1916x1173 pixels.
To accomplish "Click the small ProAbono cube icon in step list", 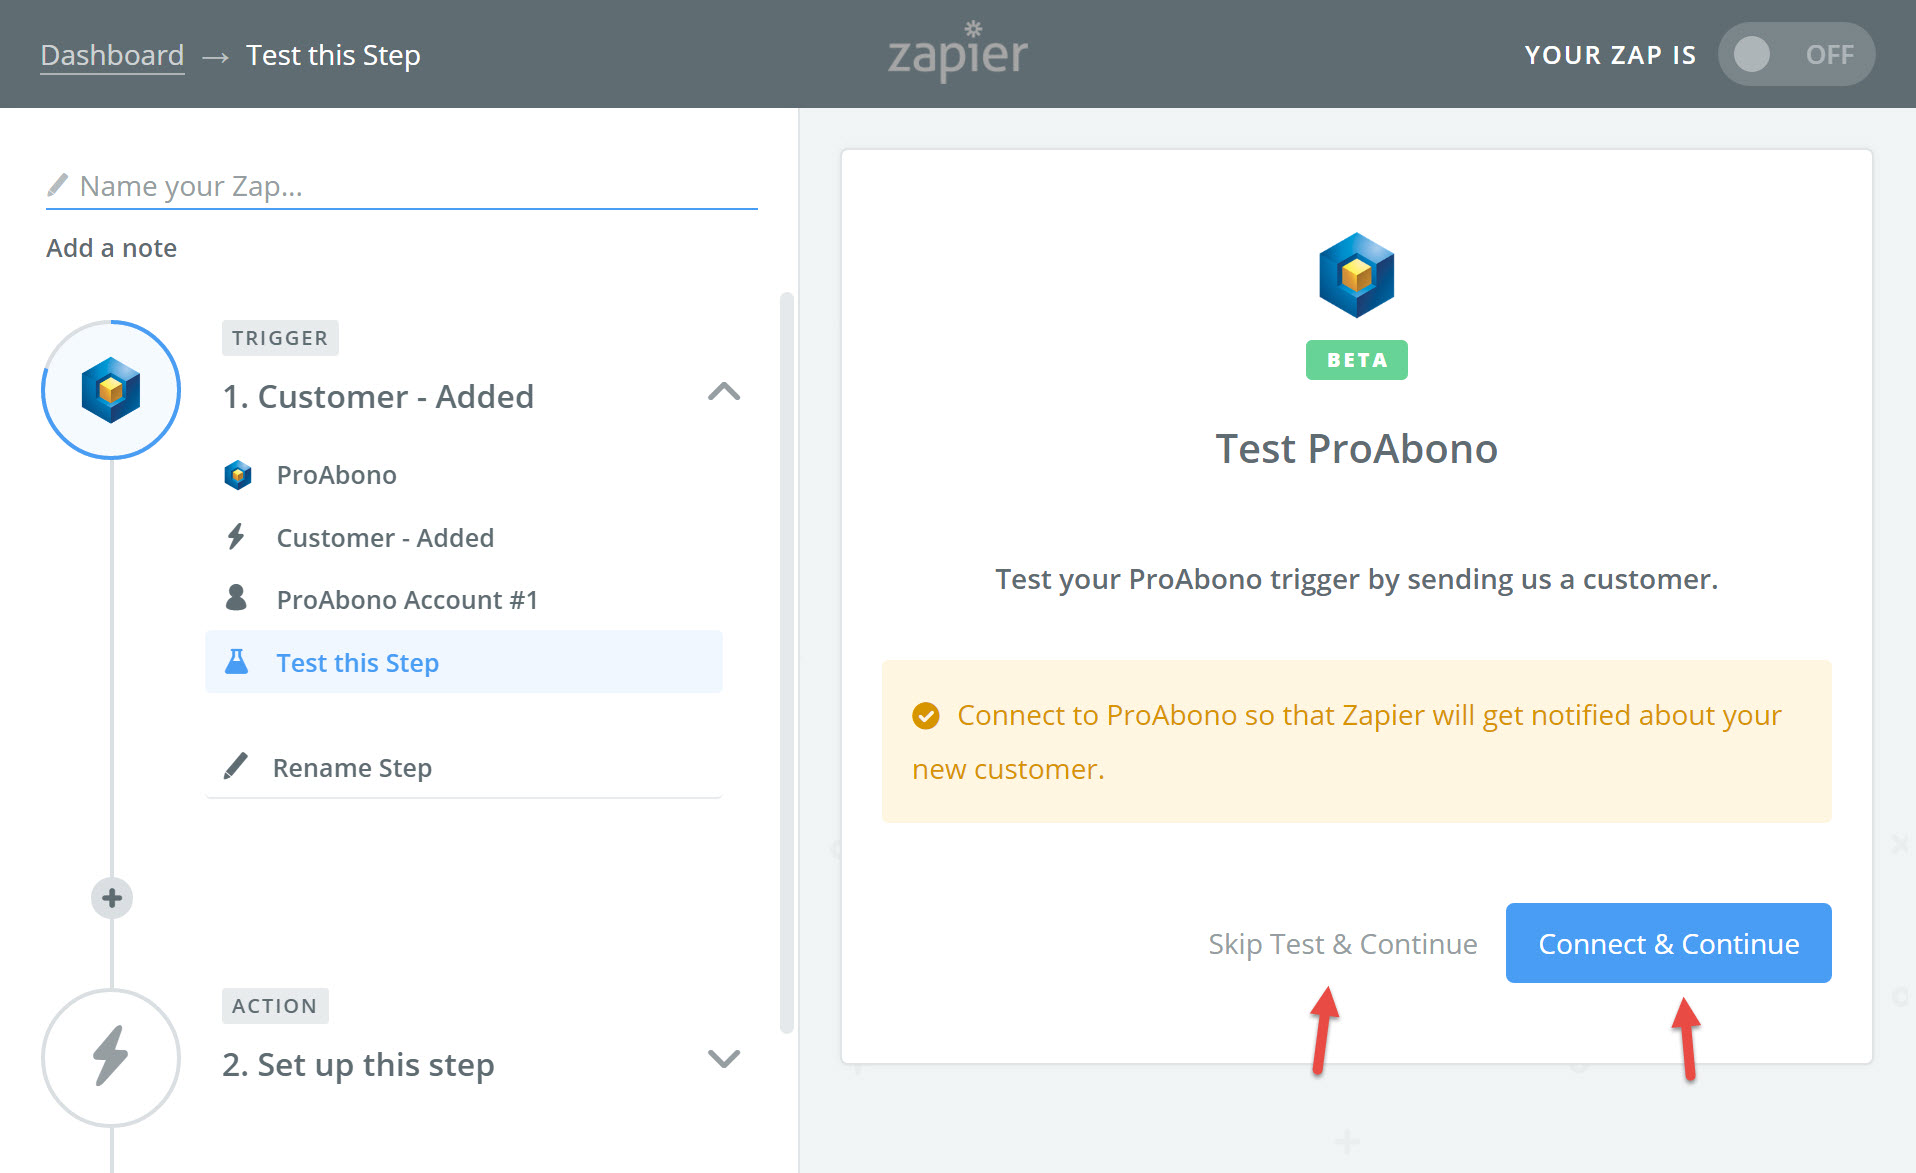I will click(238, 475).
